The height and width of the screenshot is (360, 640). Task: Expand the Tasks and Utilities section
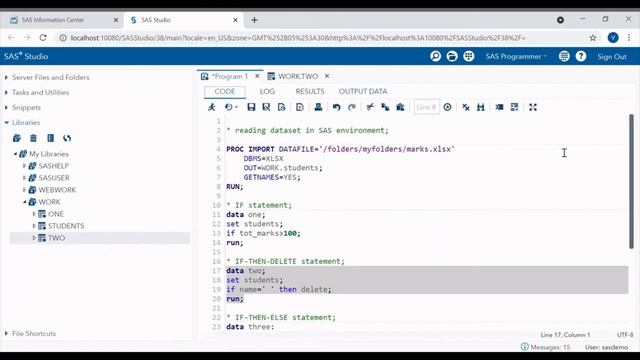pyautogui.click(x=6, y=92)
